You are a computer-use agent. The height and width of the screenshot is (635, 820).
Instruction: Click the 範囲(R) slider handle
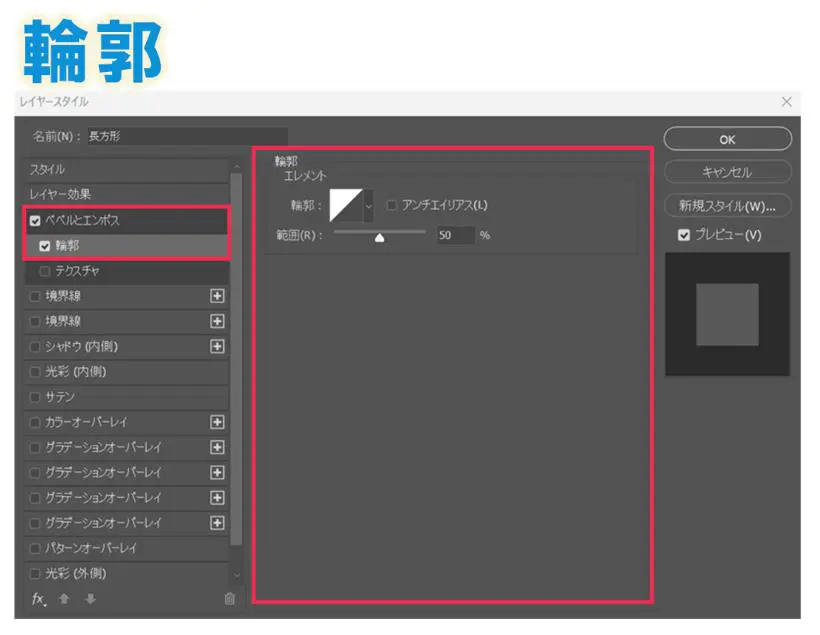coord(380,237)
